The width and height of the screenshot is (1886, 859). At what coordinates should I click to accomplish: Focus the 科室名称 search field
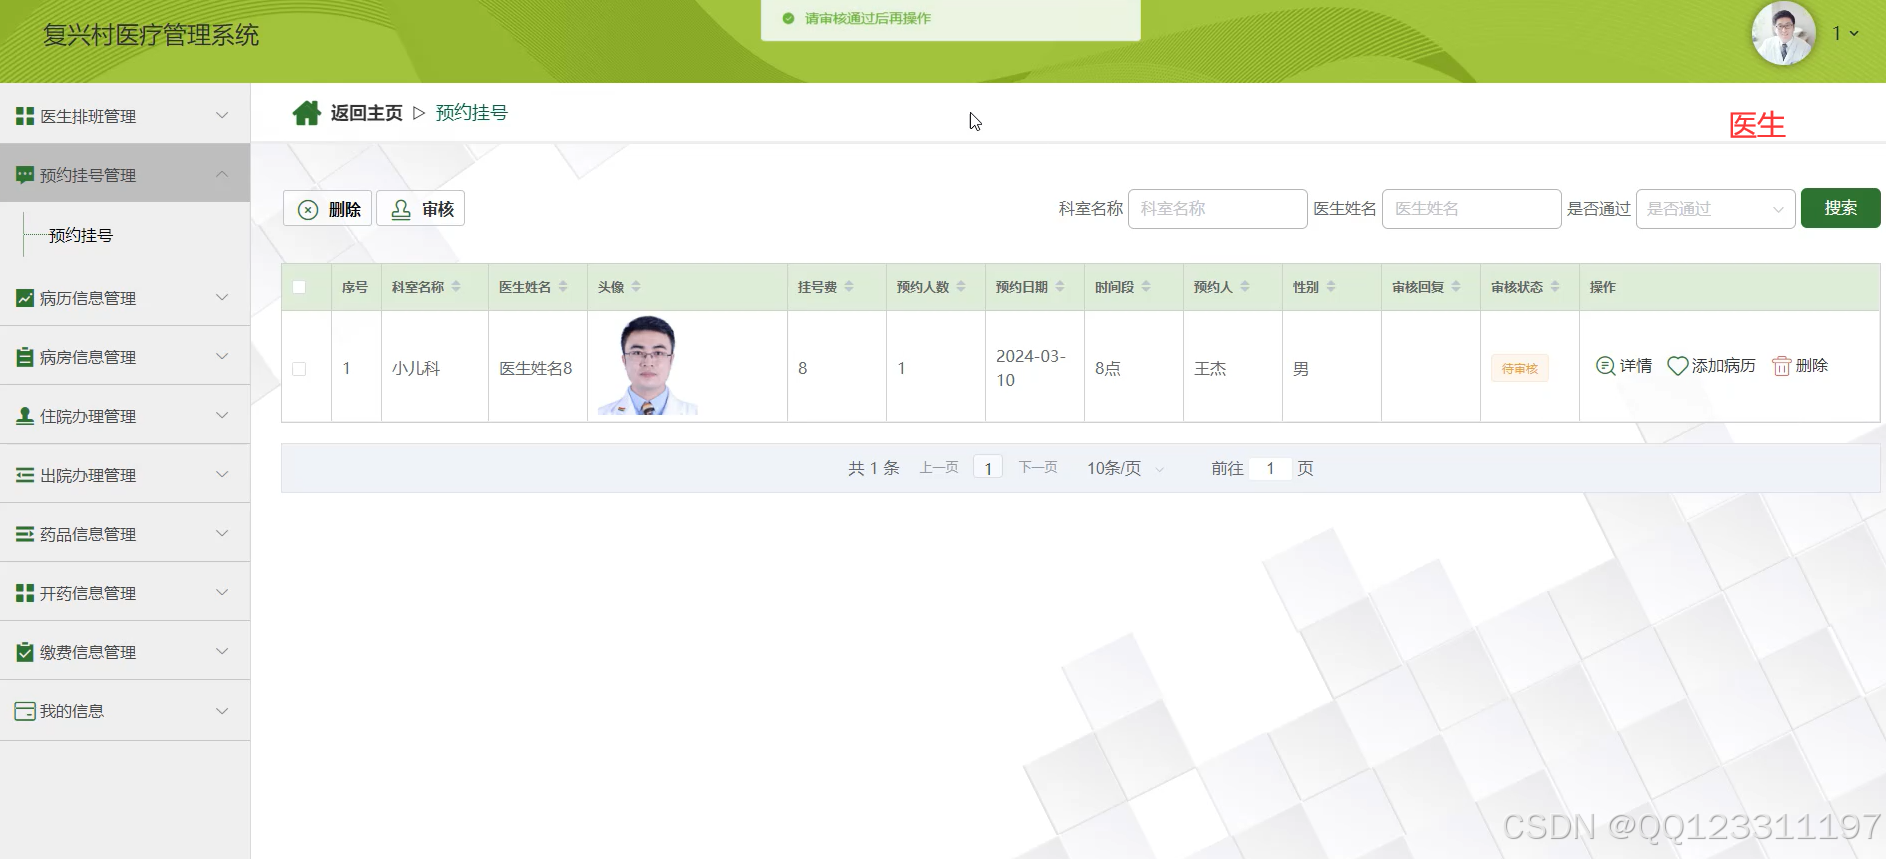point(1218,209)
